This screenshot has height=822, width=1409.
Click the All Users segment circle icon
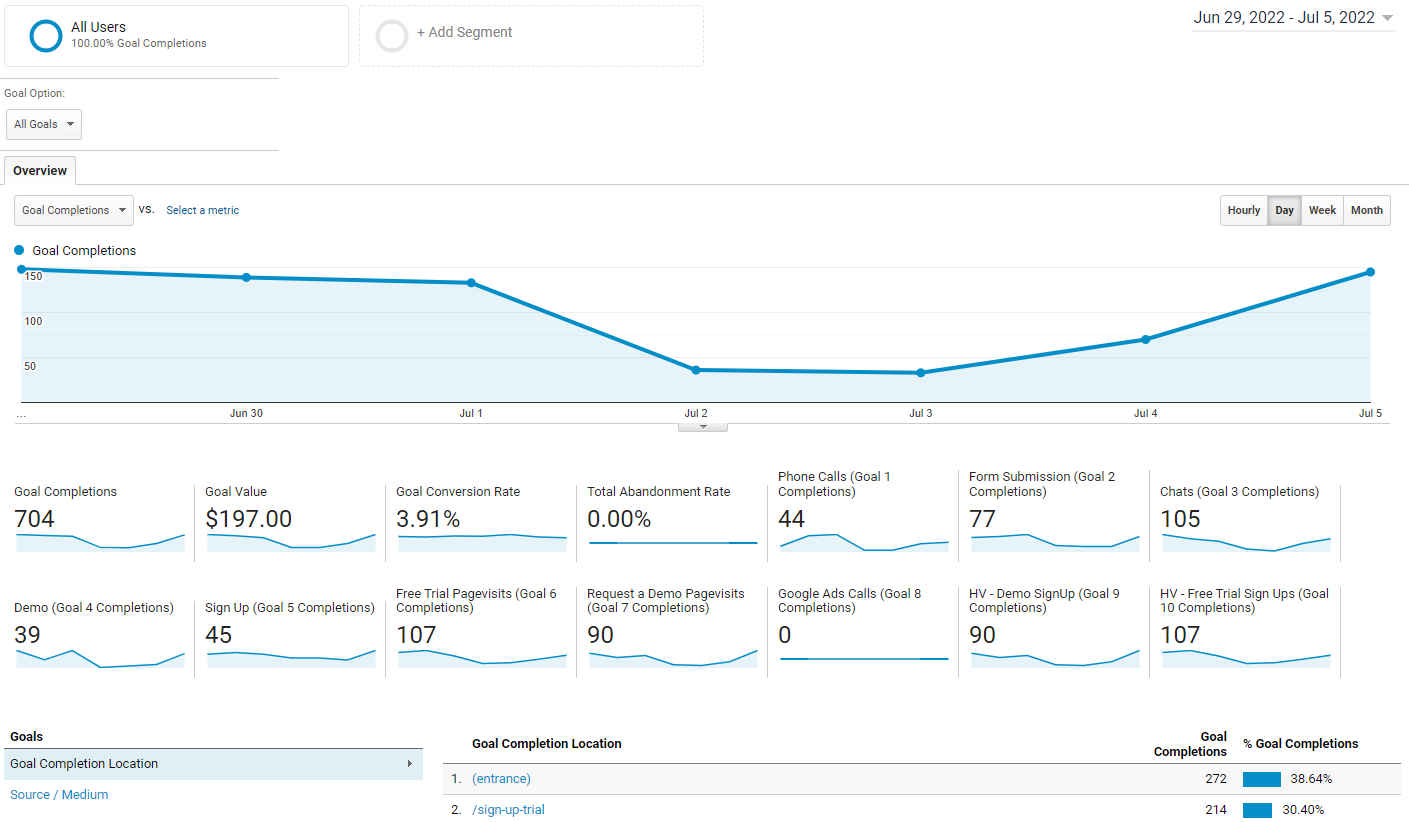click(44, 35)
